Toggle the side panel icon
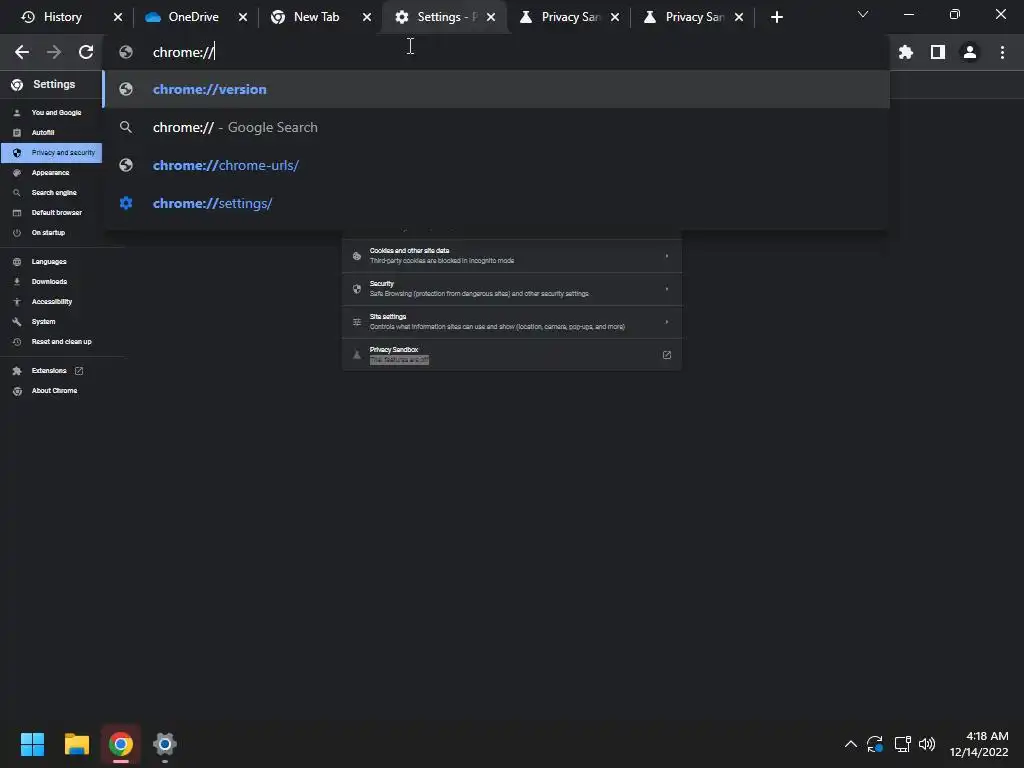 point(938,52)
